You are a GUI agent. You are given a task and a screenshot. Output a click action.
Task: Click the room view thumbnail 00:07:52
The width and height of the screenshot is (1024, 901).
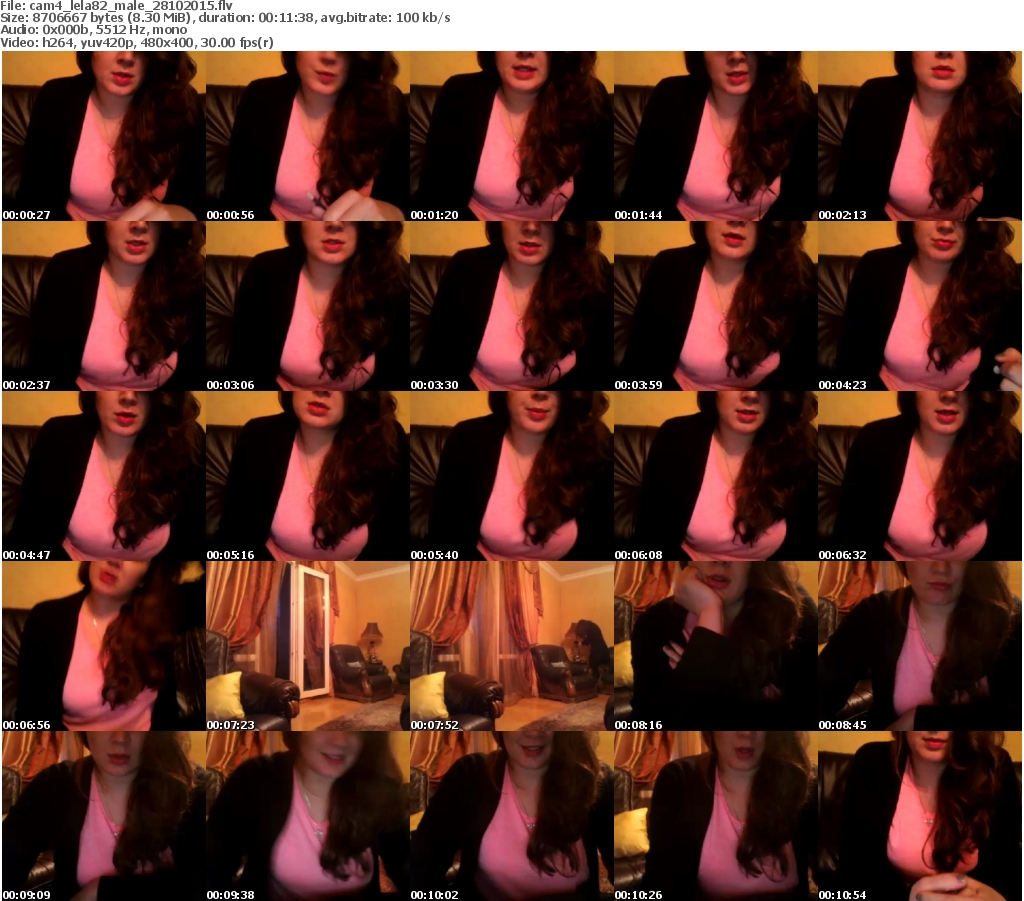tap(511, 646)
